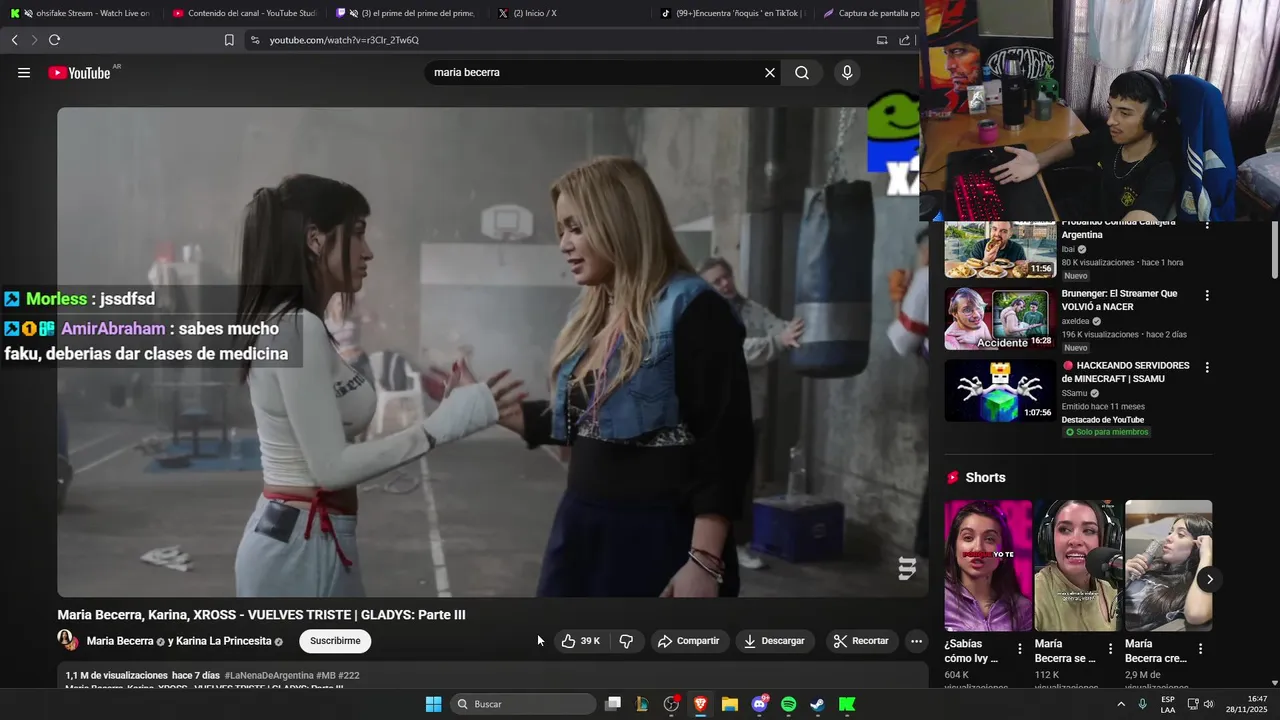Like the video showing 39 K
Image resolution: width=1280 pixels, height=720 pixels.
click(581, 641)
